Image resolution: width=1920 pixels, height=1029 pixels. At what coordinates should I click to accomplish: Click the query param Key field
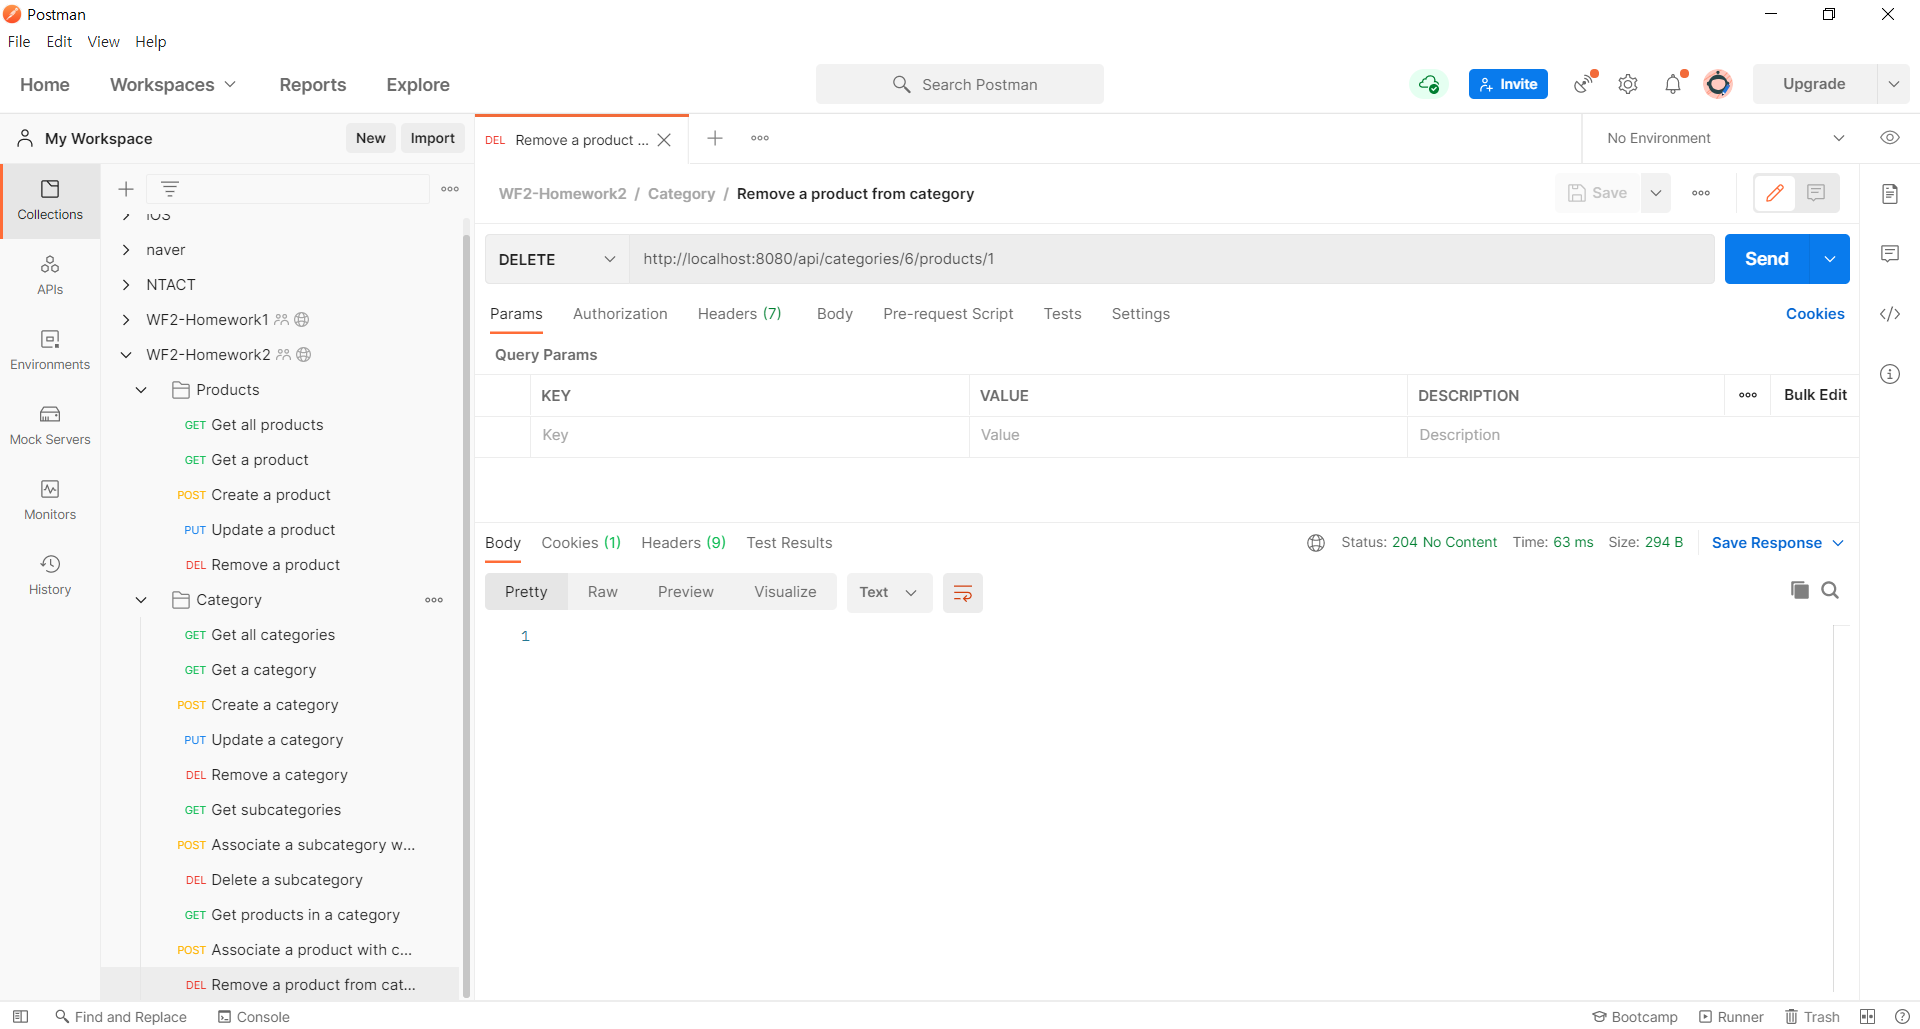750,435
